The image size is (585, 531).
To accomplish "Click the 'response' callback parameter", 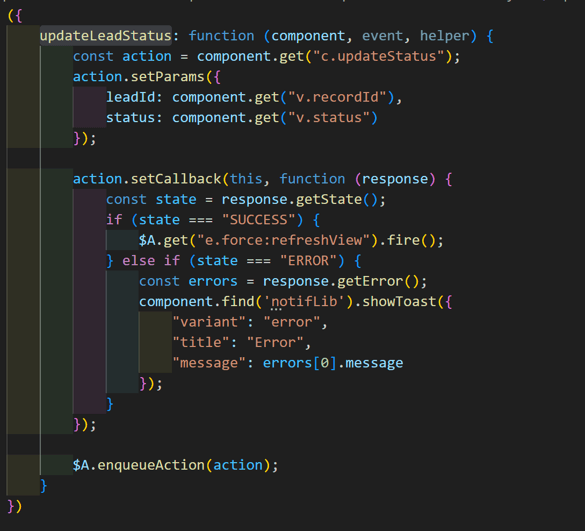I will 395,179.
